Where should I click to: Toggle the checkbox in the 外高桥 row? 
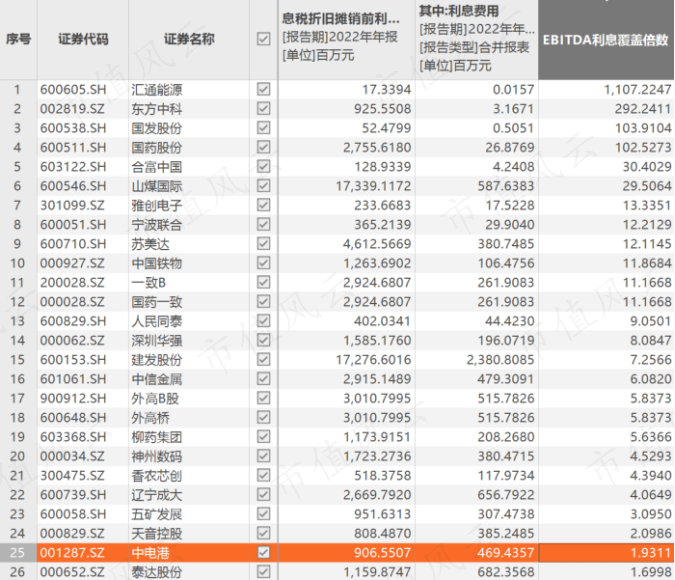[263, 417]
